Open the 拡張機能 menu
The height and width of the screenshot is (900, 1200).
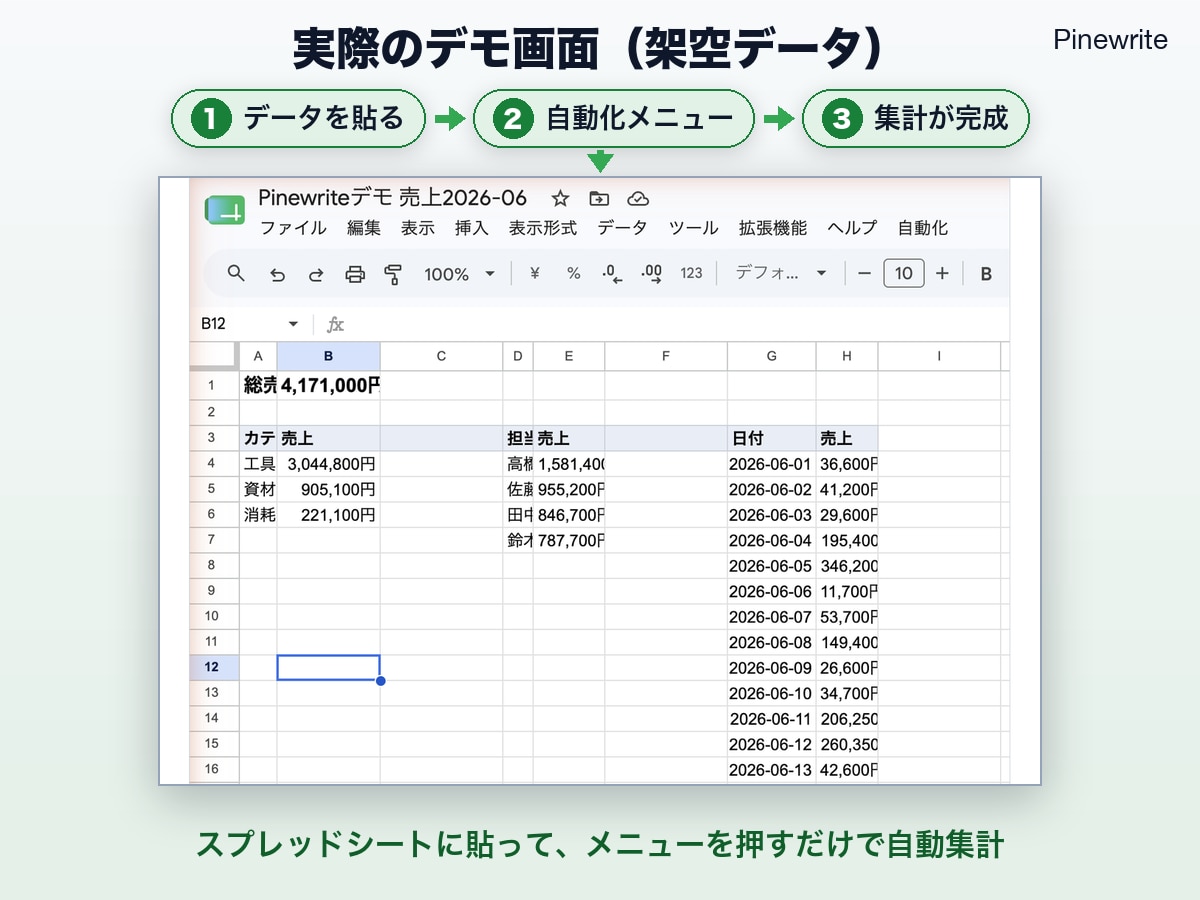point(773,228)
